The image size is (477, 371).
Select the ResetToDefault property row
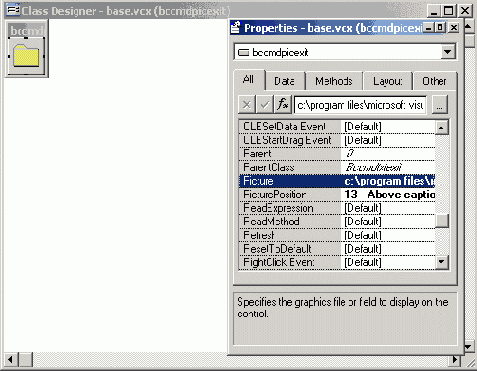[337, 249]
